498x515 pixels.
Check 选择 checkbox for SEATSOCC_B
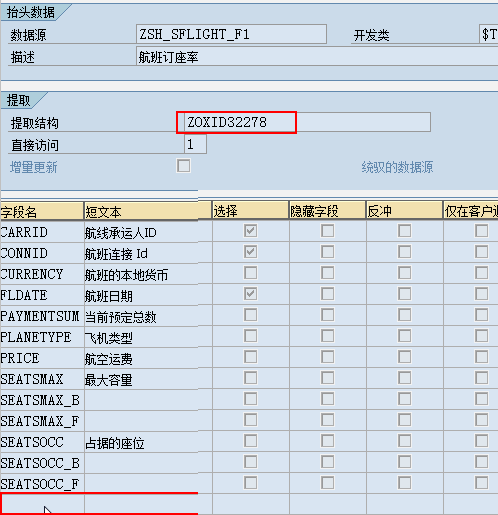tap(250, 462)
